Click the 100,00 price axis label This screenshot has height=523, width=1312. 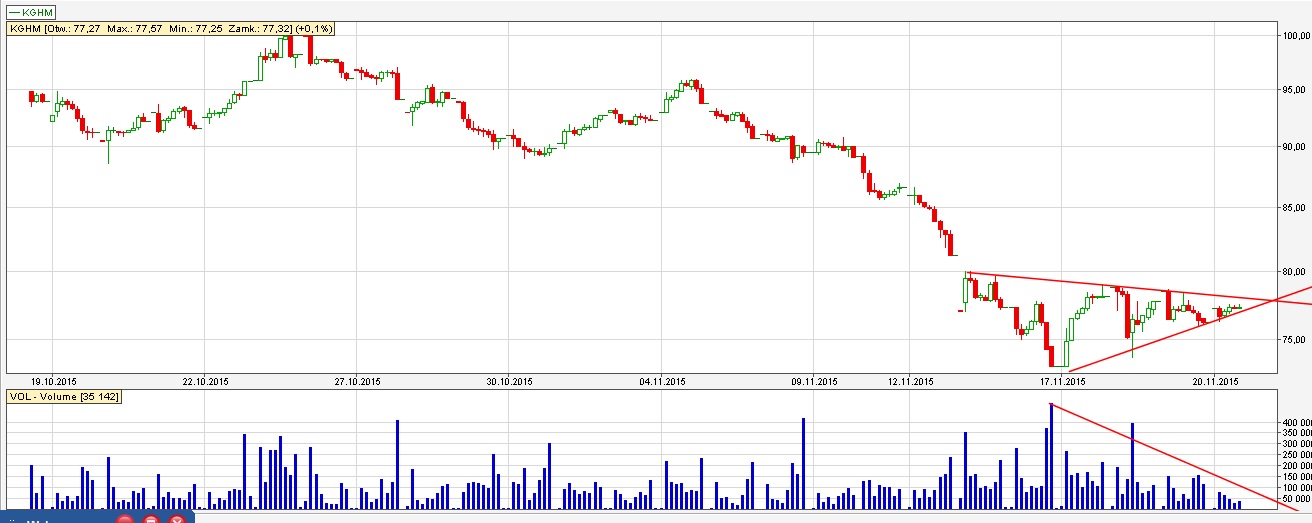point(1295,36)
